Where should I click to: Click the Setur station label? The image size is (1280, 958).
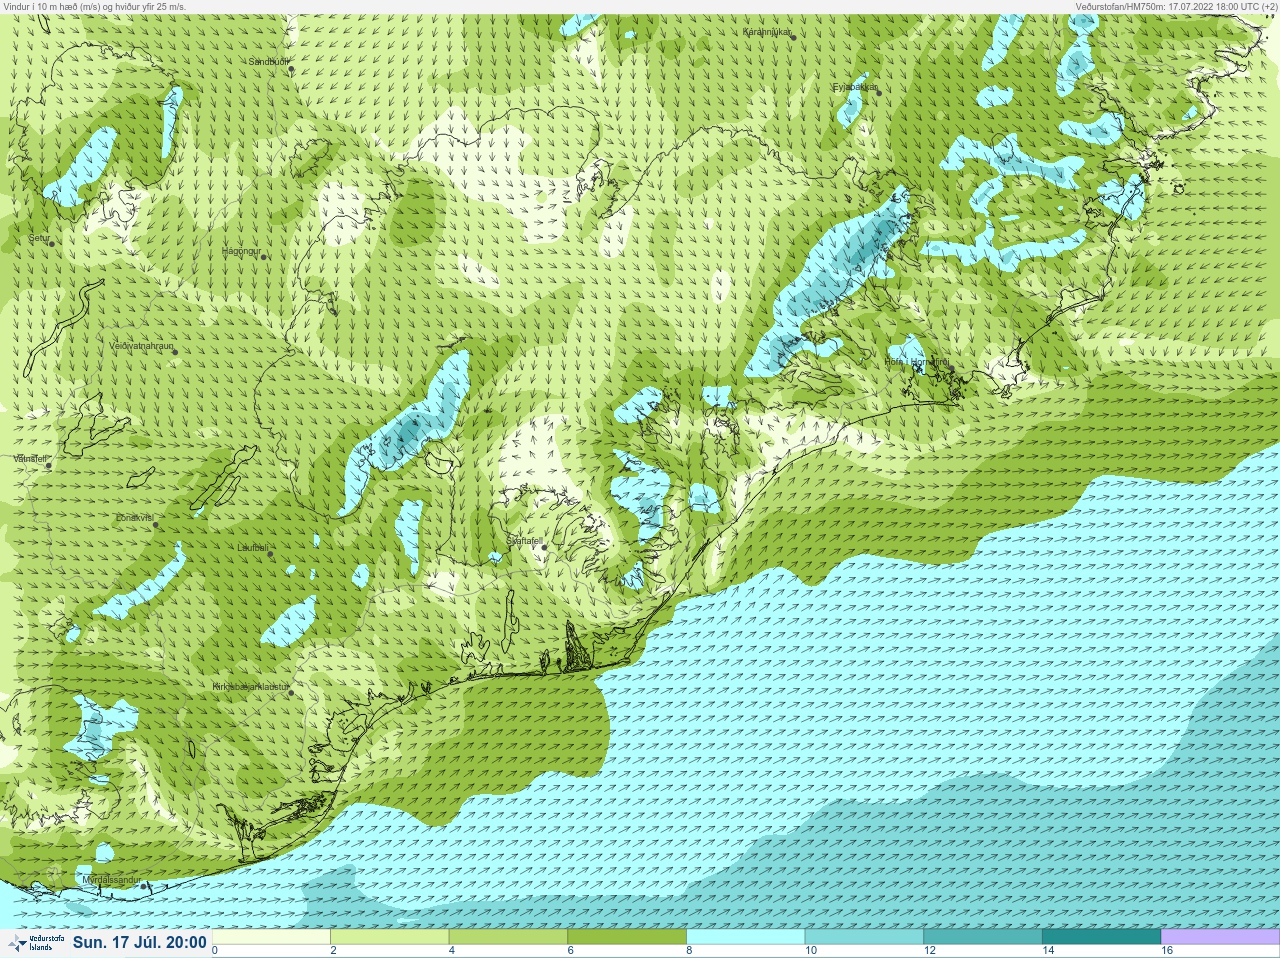(40, 239)
